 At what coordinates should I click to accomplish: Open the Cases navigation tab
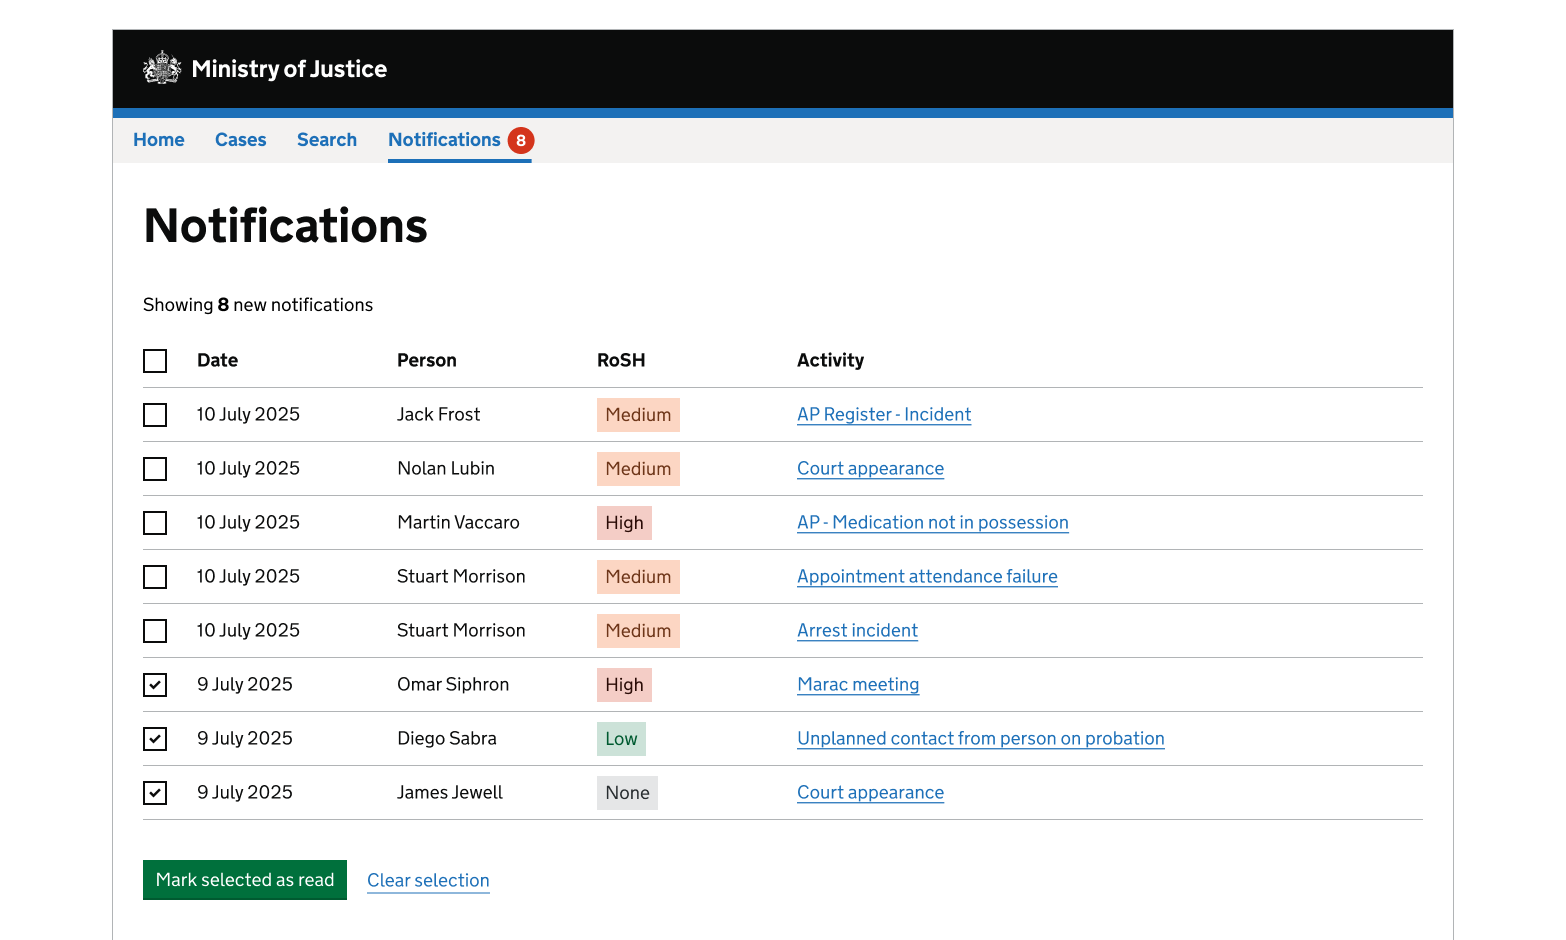240,140
